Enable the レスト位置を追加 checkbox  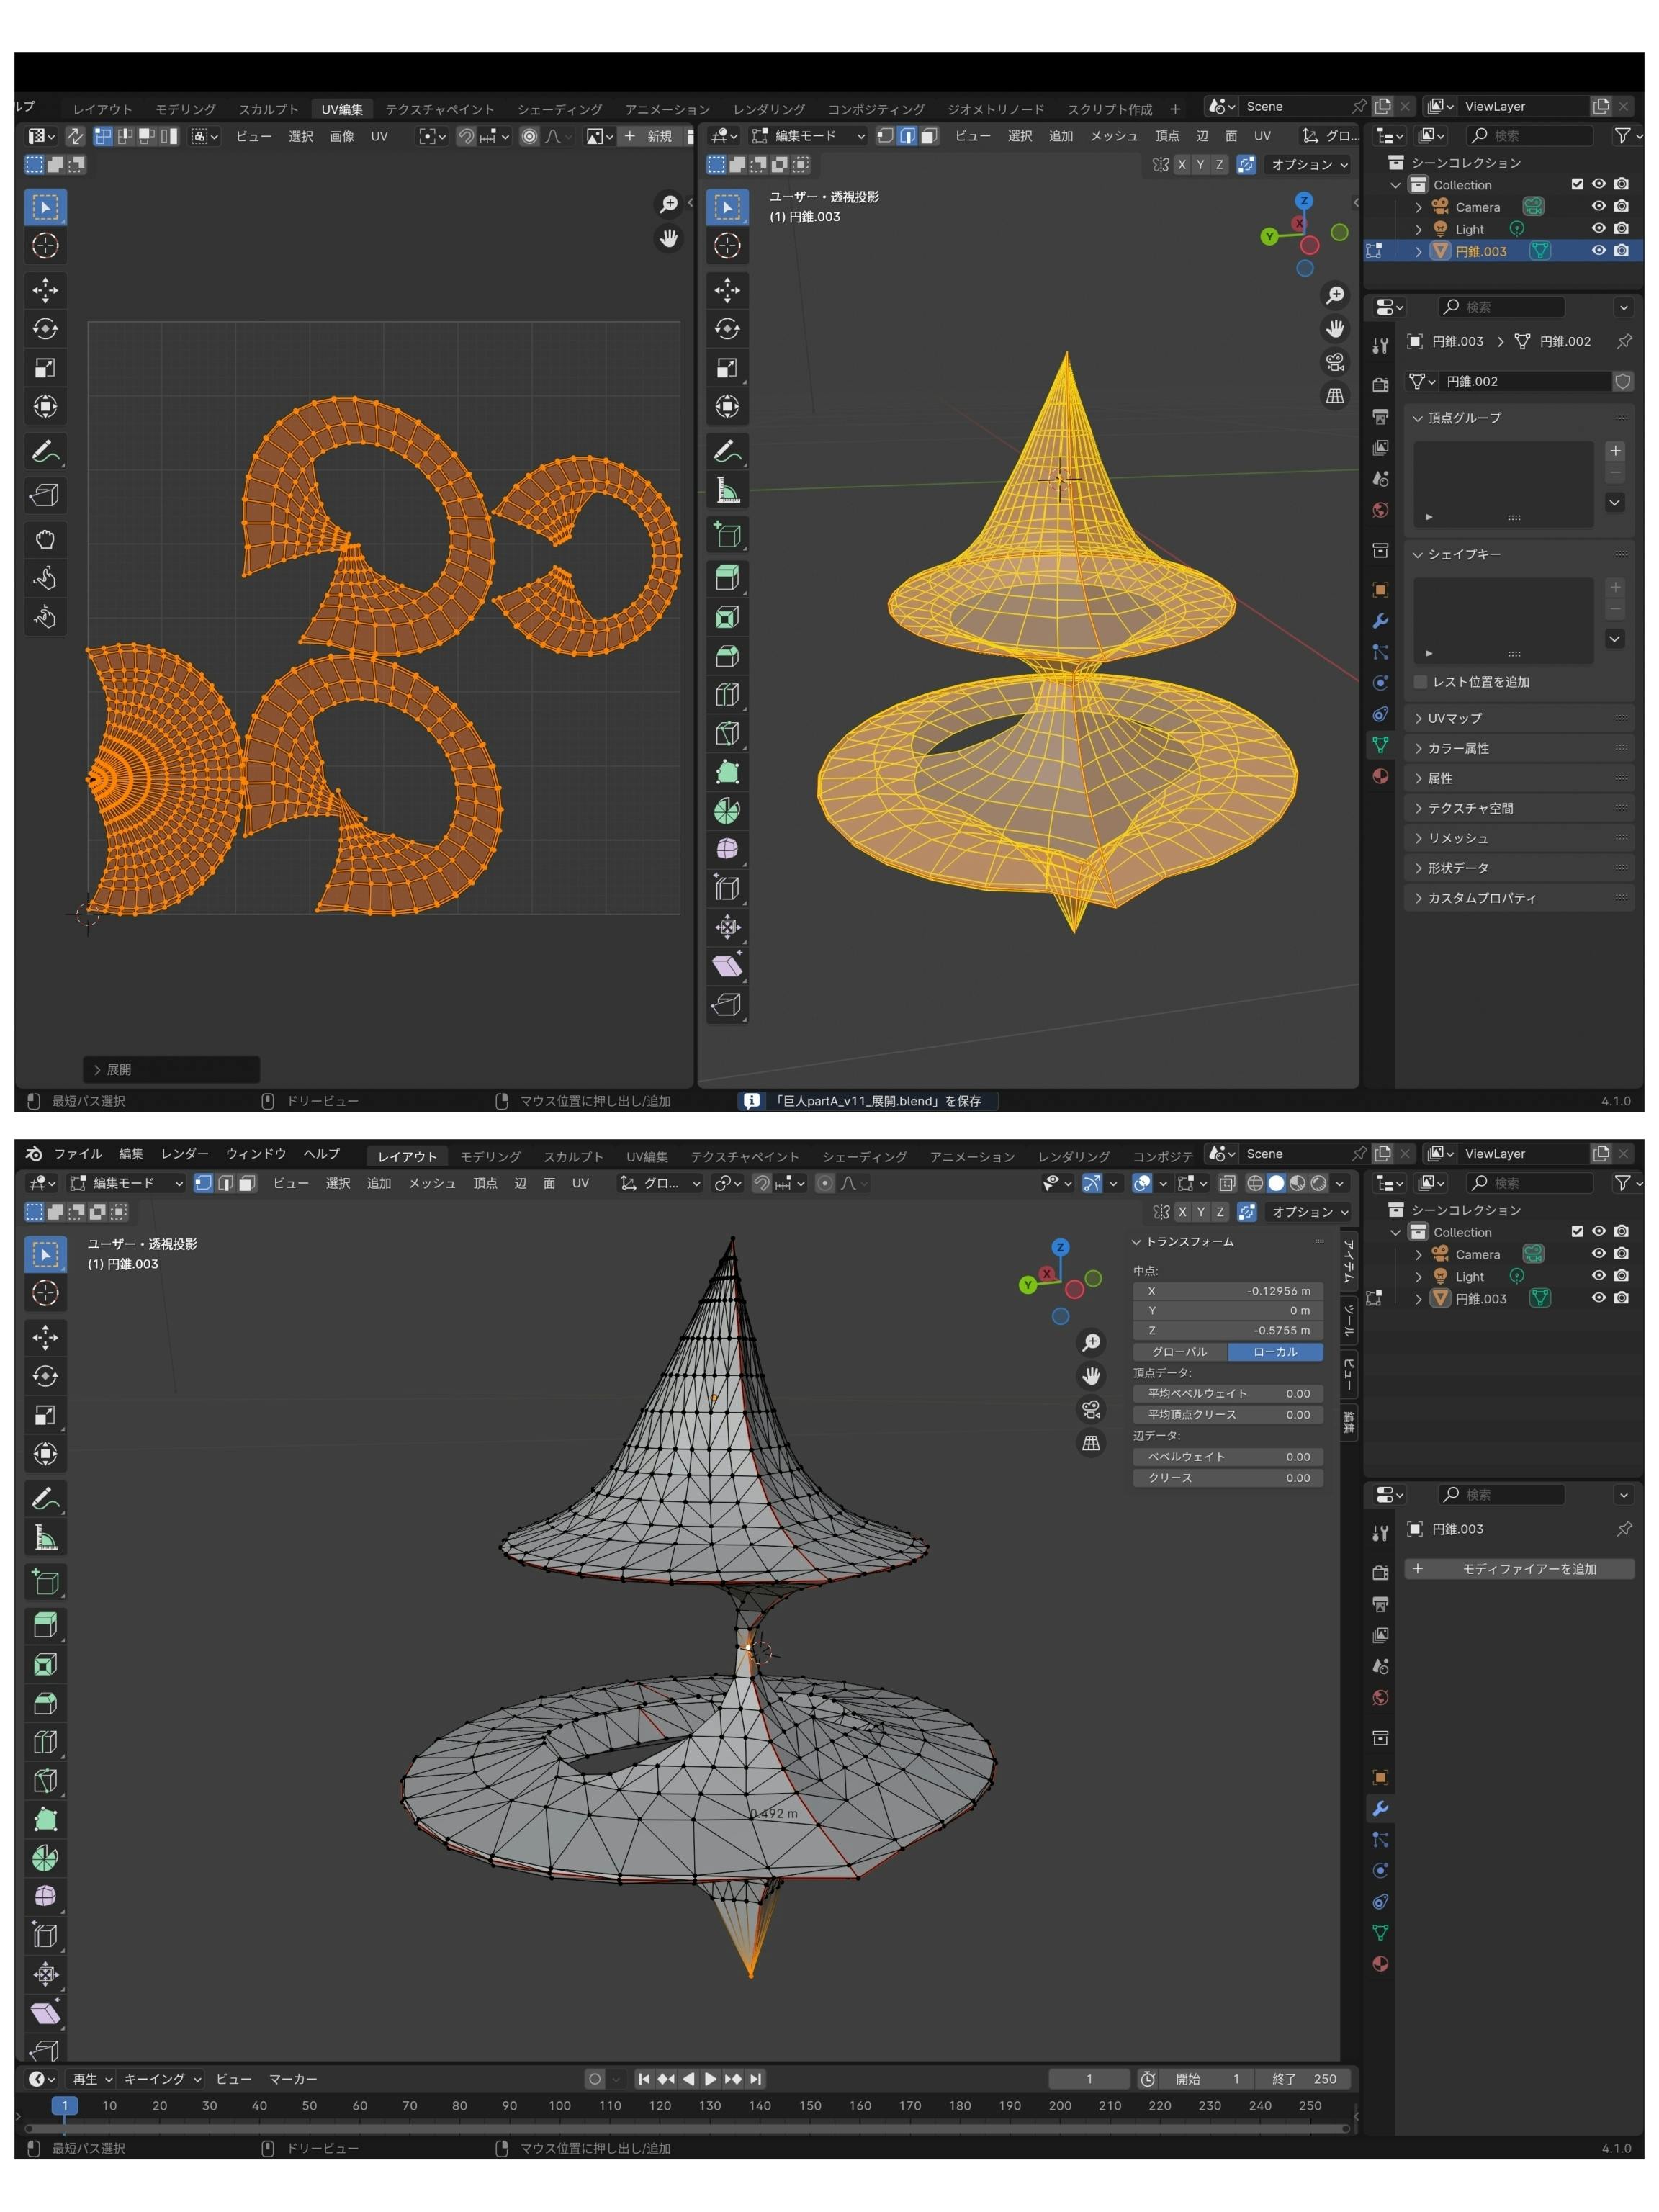click(x=1420, y=682)
